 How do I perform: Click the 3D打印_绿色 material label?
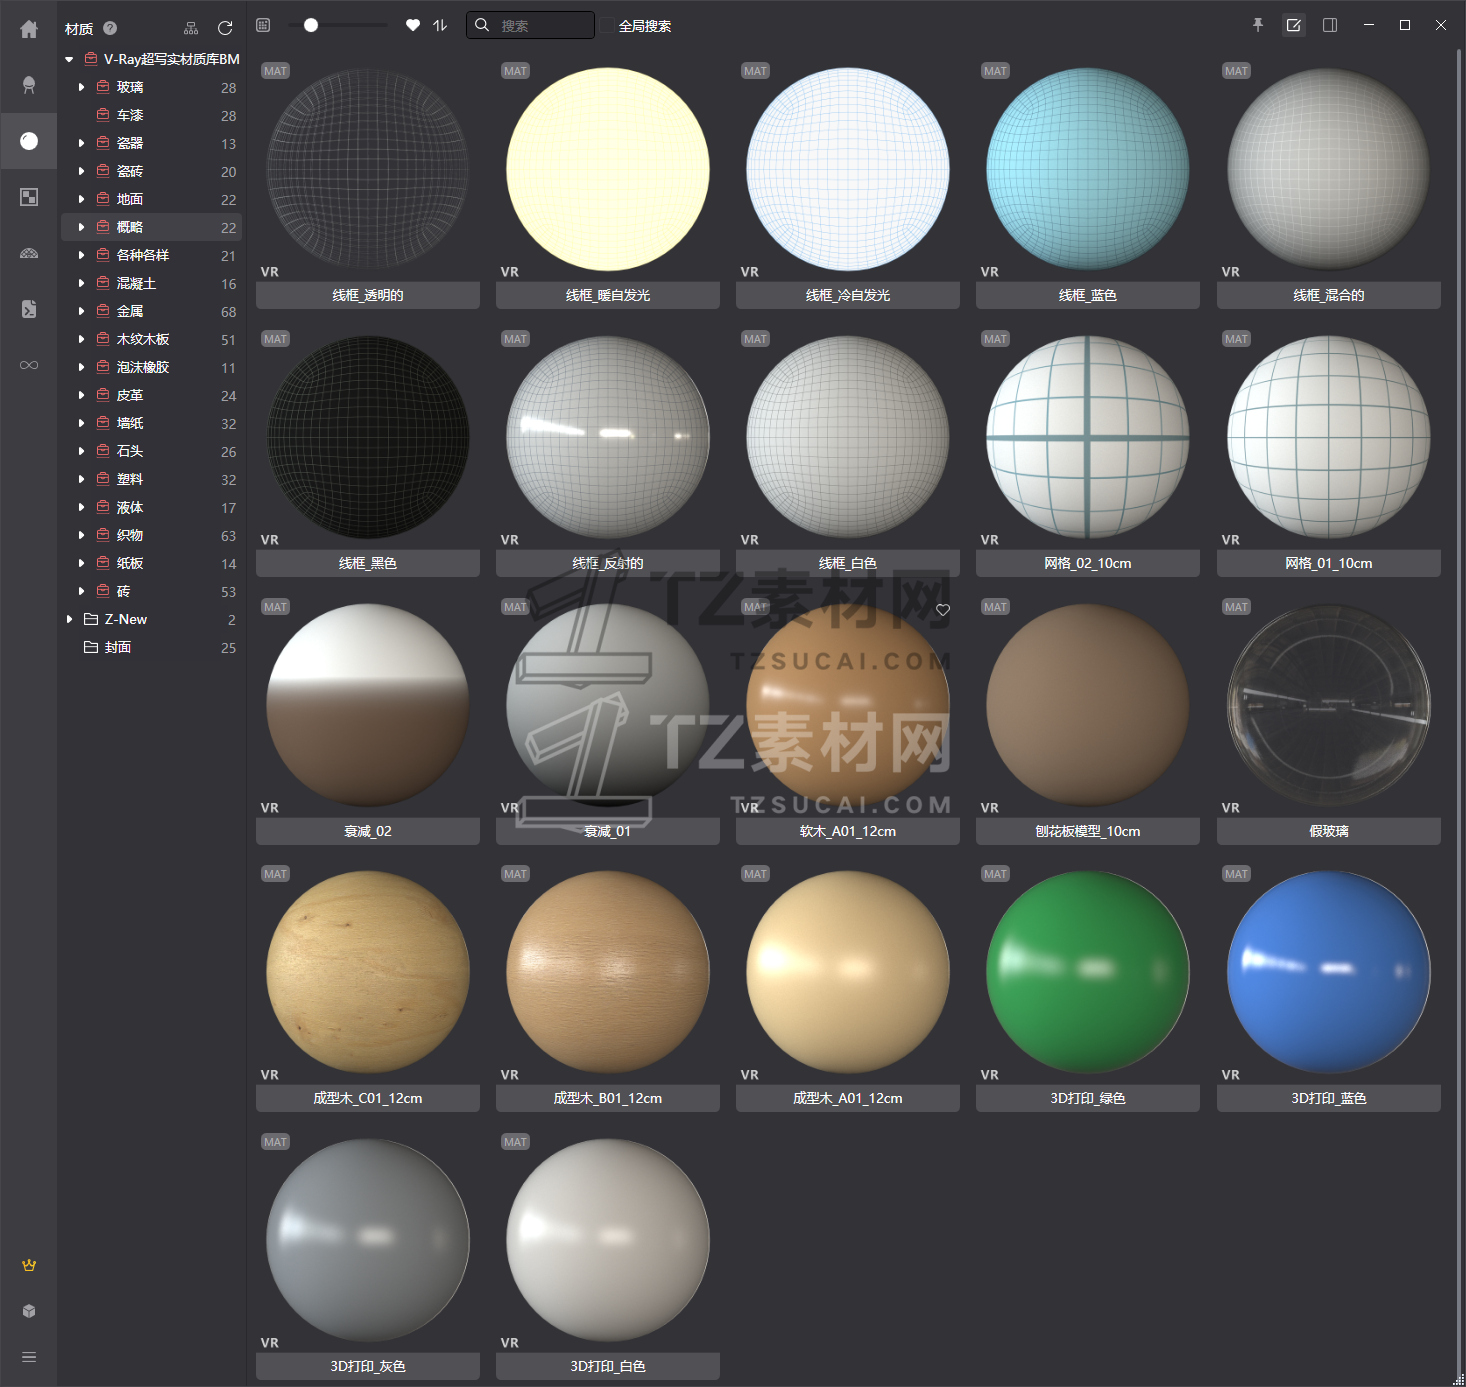(x=1087, y=1098)
